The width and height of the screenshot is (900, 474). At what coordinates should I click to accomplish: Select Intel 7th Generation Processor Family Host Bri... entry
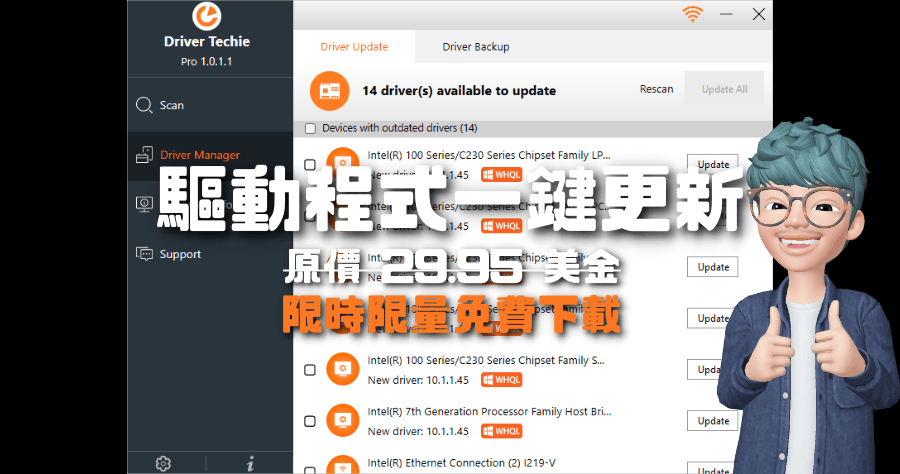[489, 411]
